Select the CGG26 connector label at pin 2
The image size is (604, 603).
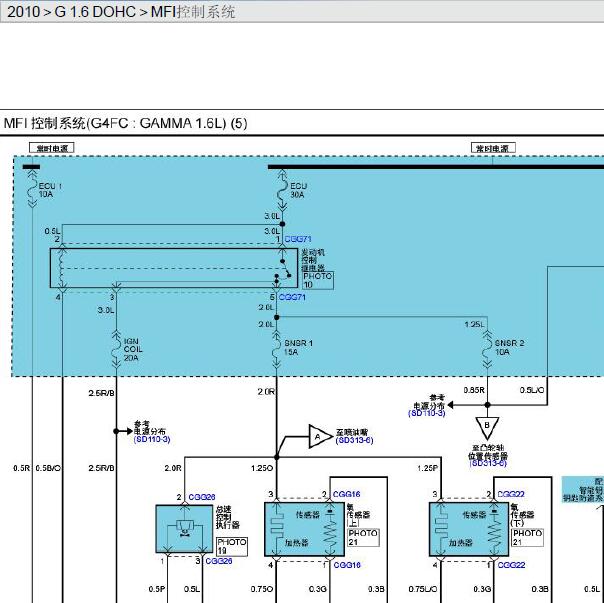[x=202, y=497]
